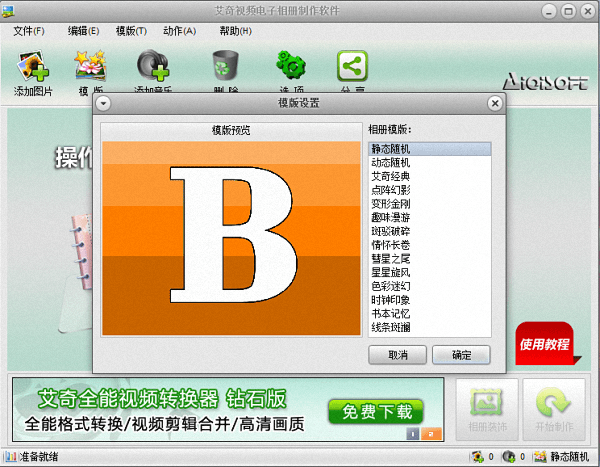The height and width of the screenshot is (467, 600).
Task: Click the status bar template icon
Action: pos(540,457)
